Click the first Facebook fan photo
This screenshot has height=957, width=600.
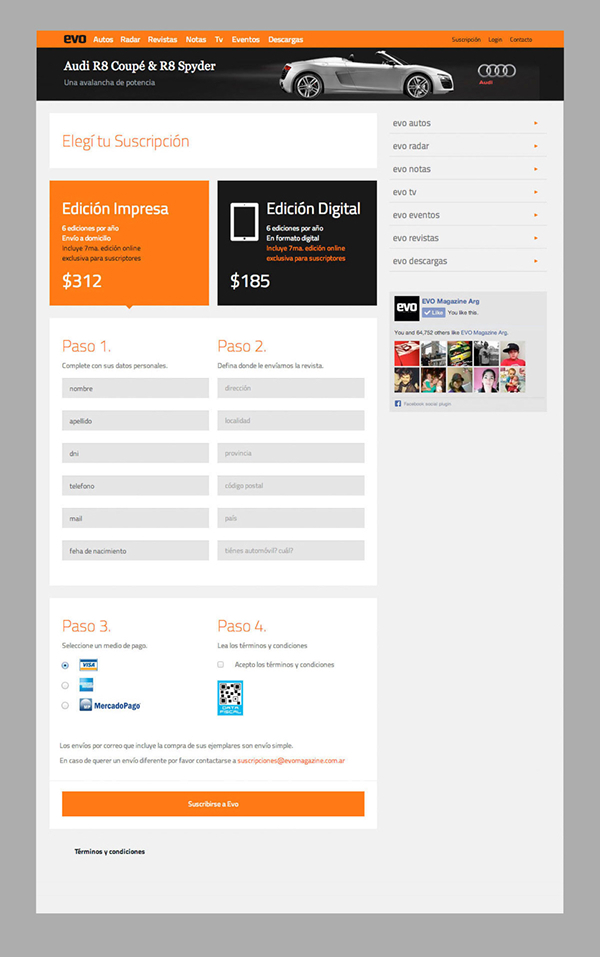(x=407, y=353)
